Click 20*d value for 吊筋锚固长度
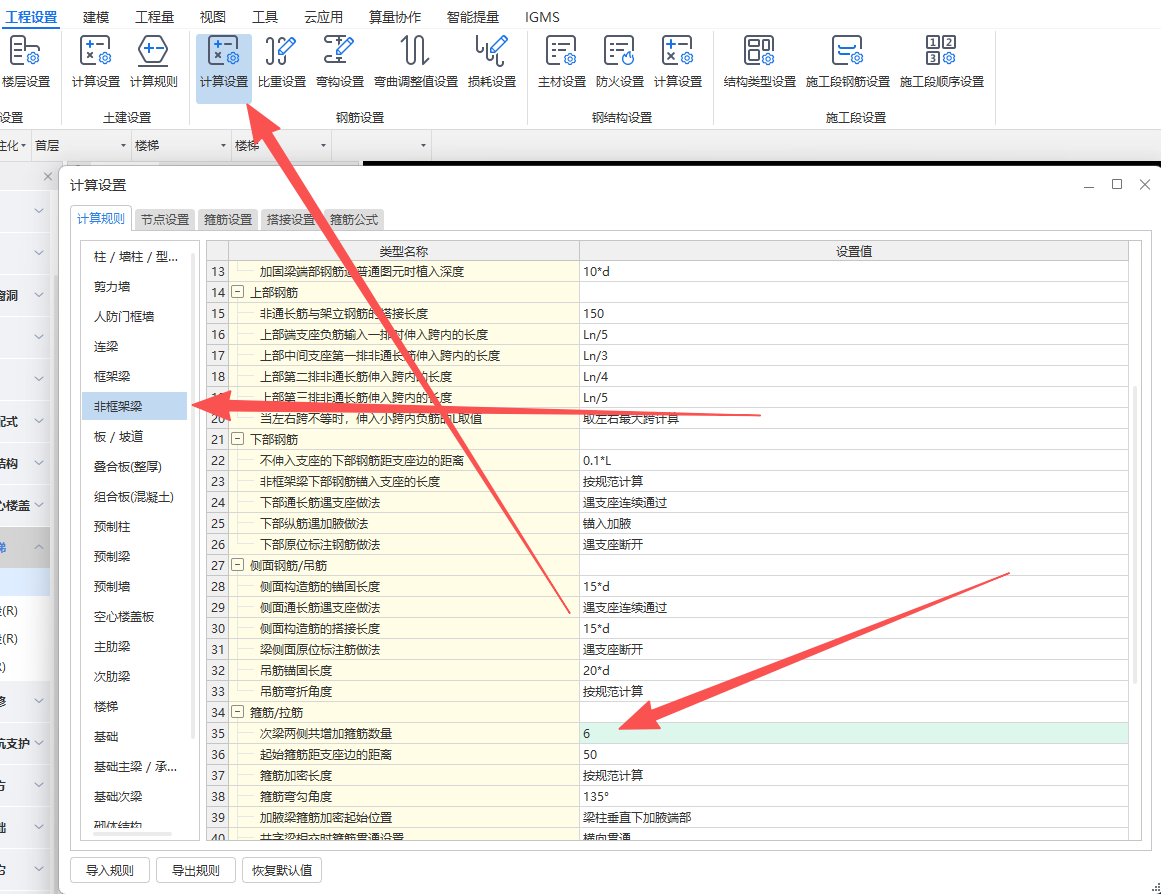The image size is (1161, 894). 854,670
